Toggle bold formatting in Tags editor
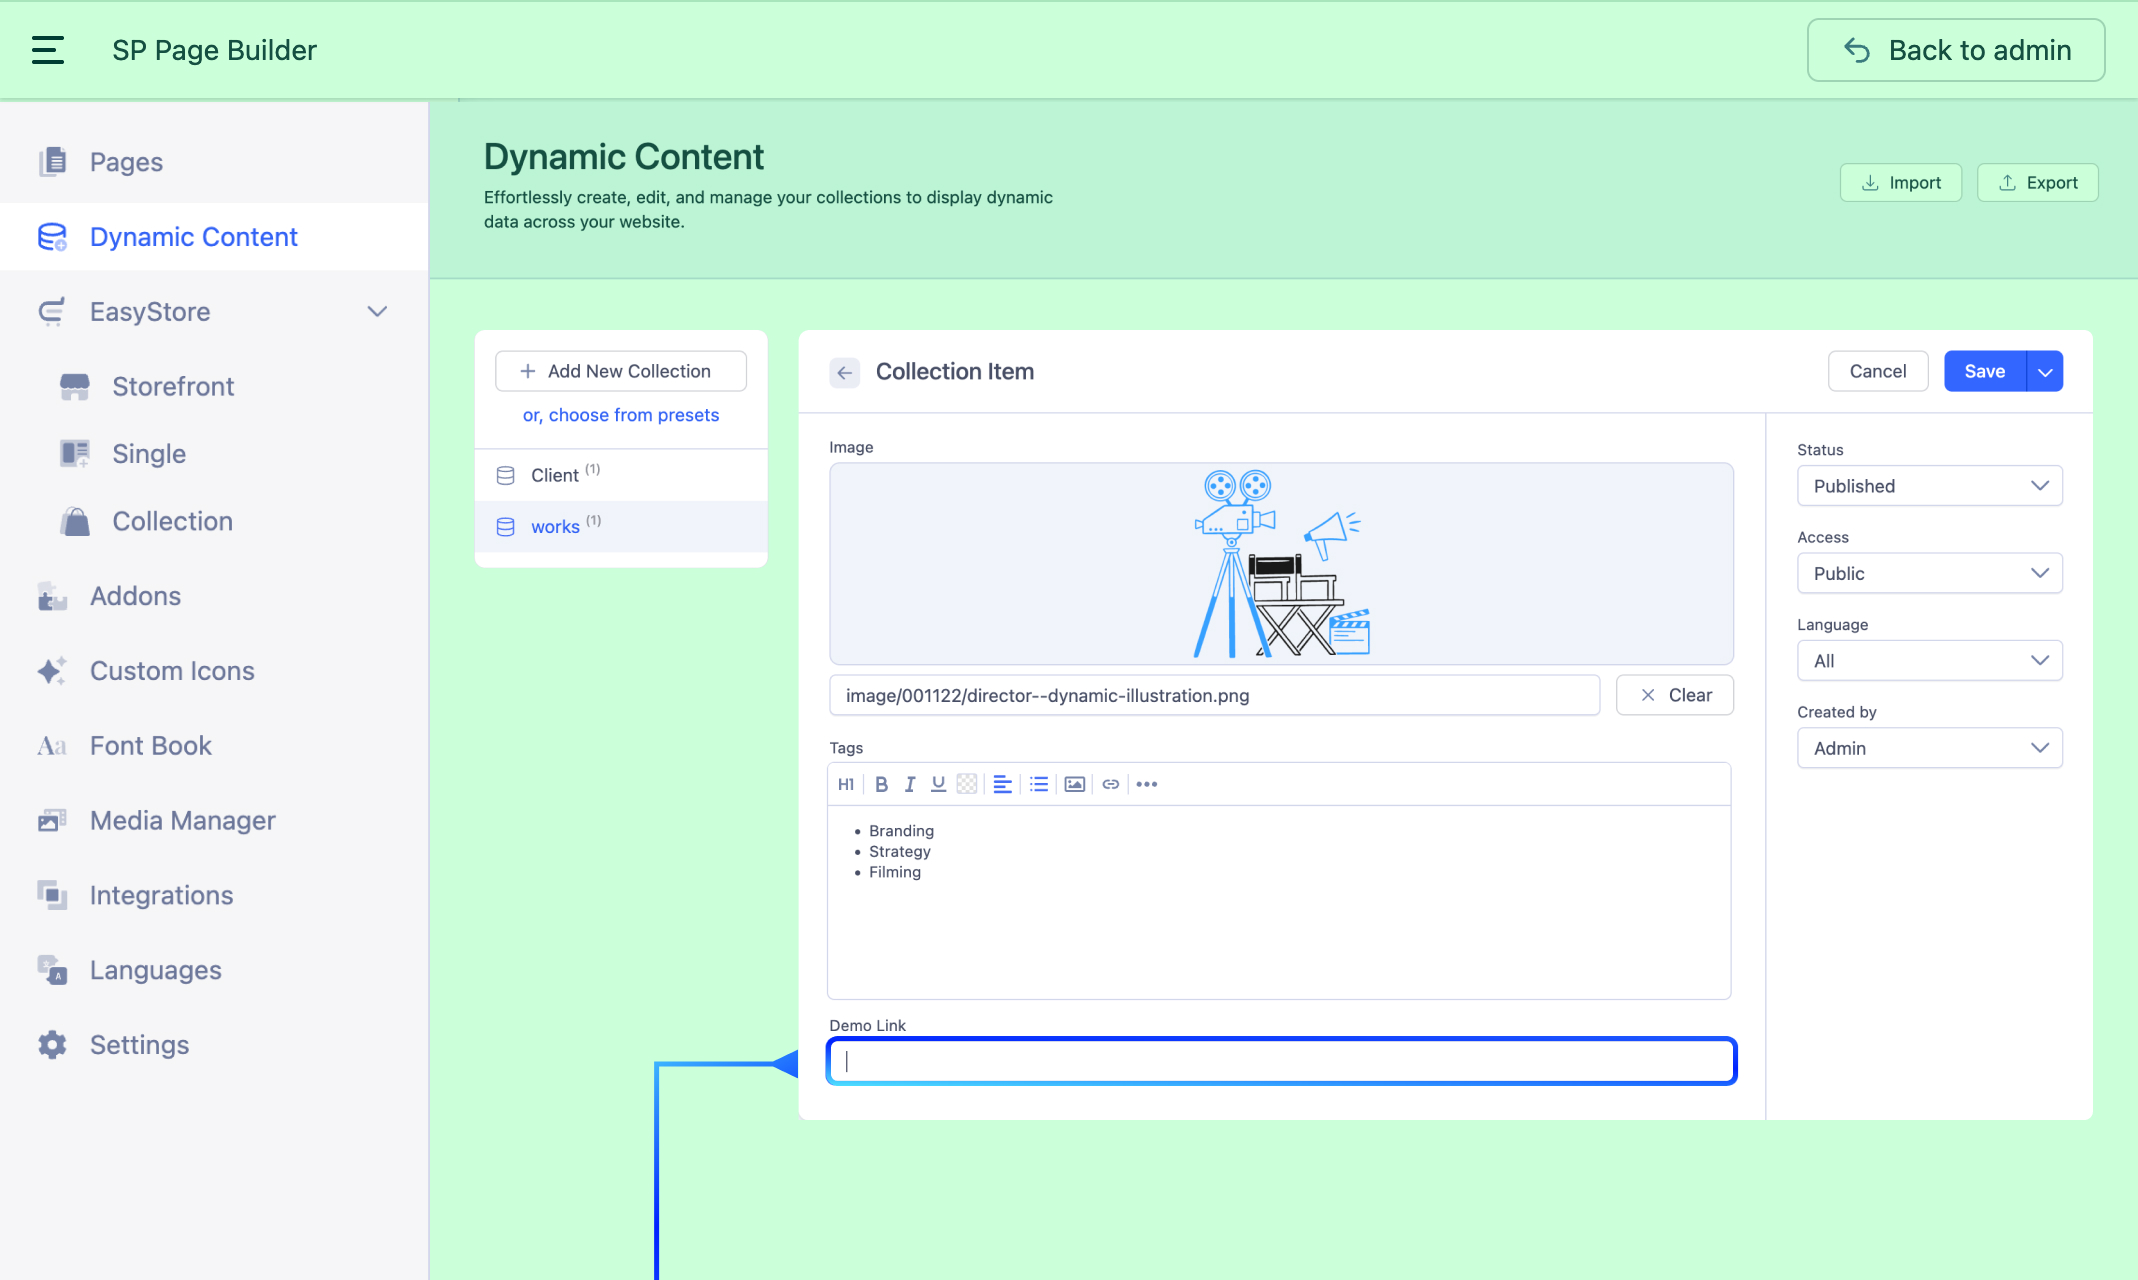 (x=881, y=784)
